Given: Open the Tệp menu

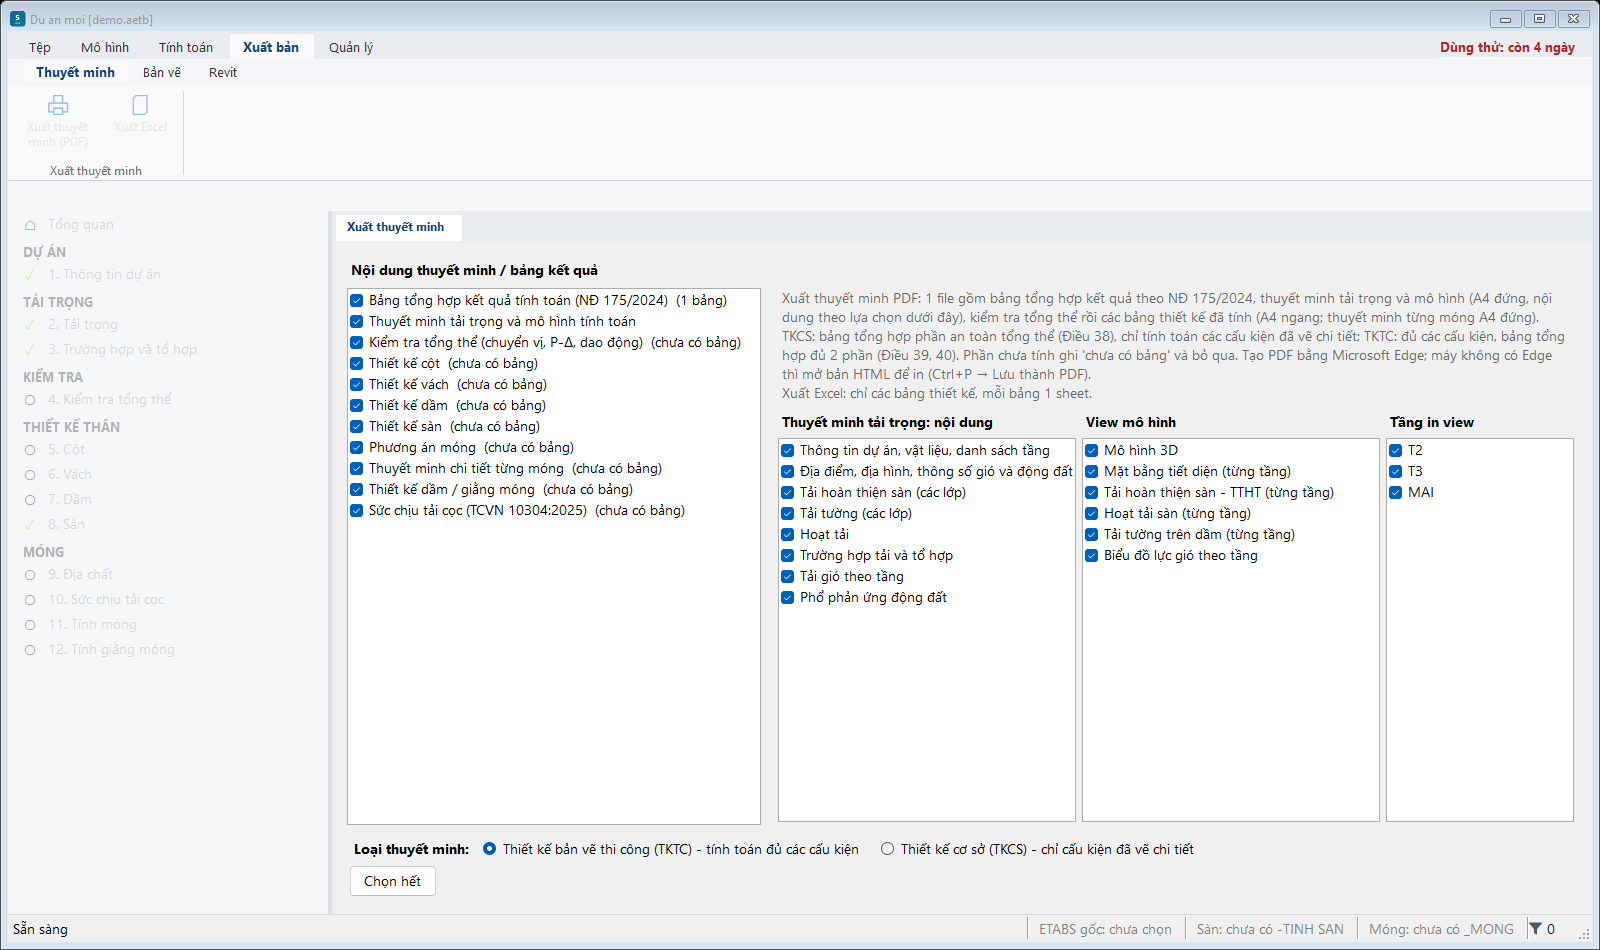Looking at the screenshot, I should coord(40,47).
